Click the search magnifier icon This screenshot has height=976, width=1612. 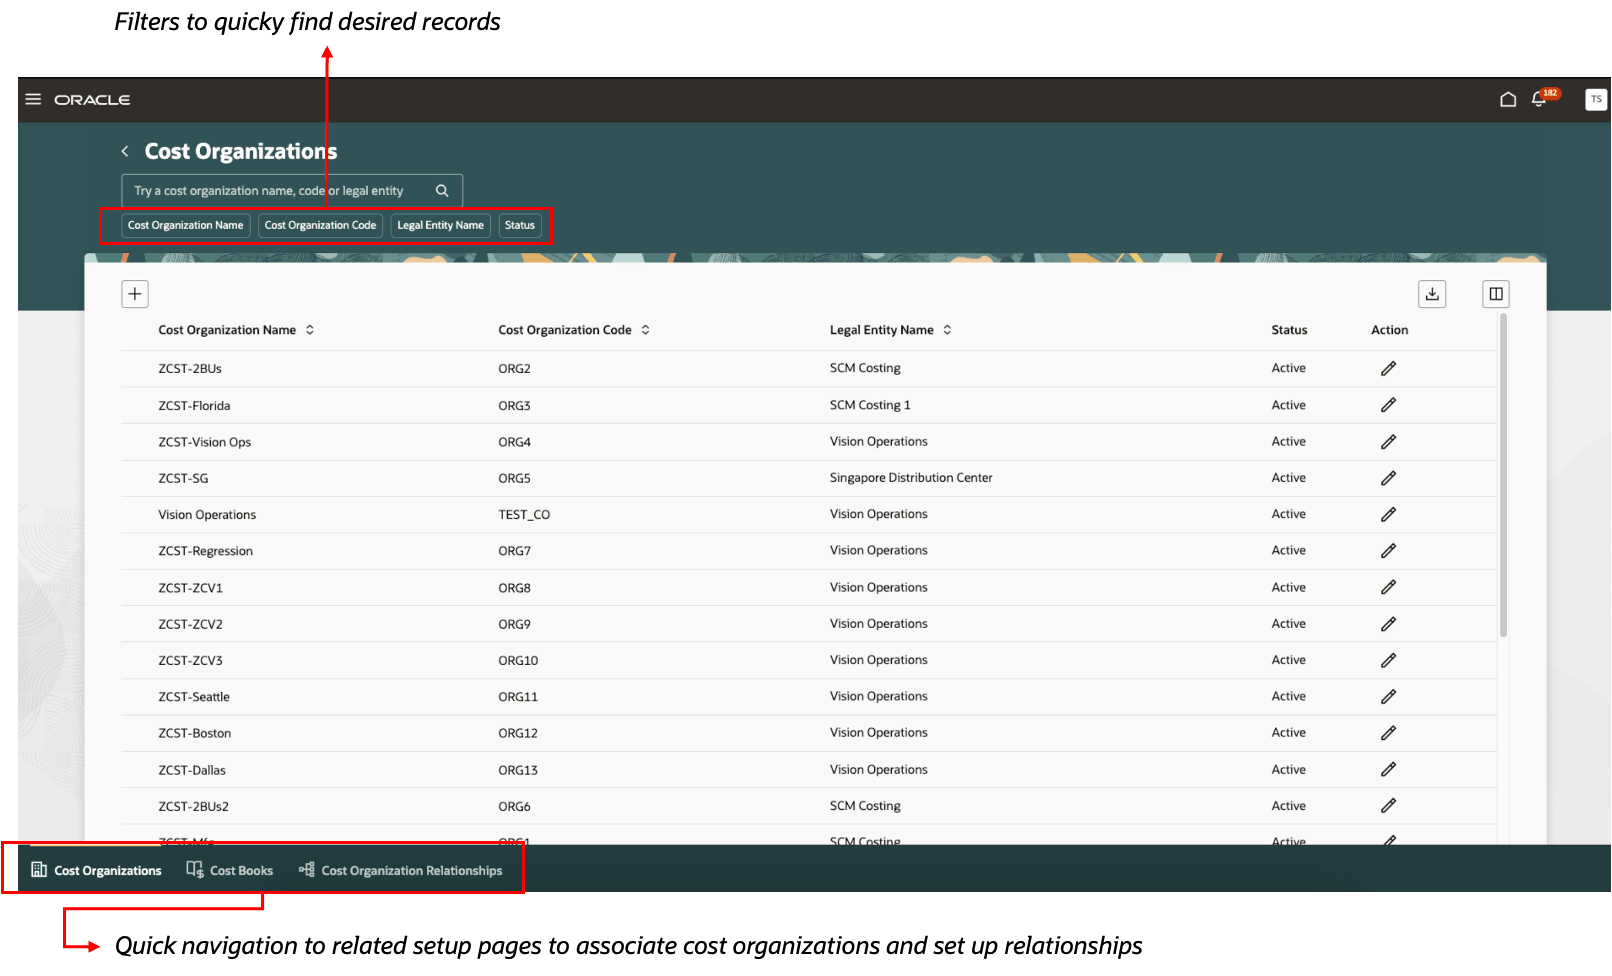(x=441, y=190)
